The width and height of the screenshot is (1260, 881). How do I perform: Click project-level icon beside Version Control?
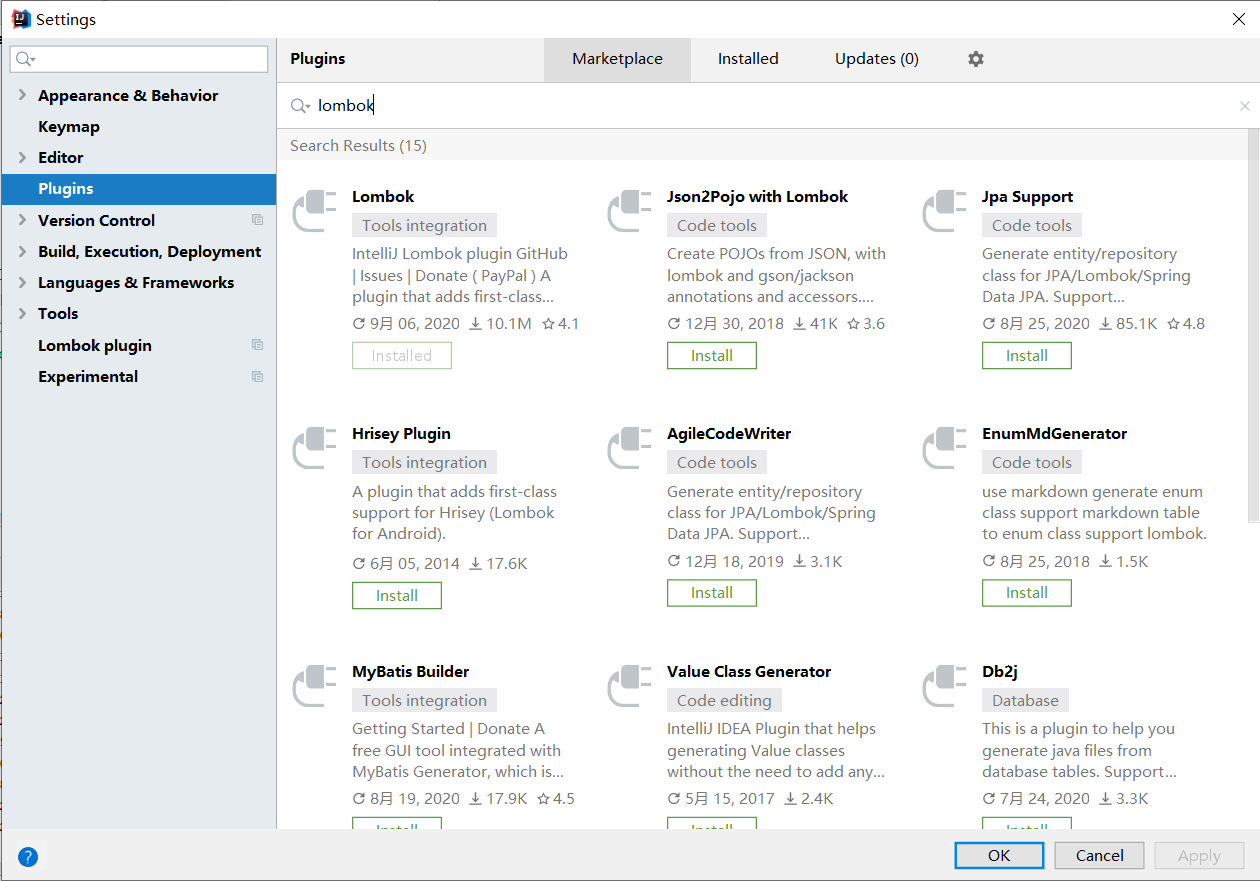(x=257, y=220)
